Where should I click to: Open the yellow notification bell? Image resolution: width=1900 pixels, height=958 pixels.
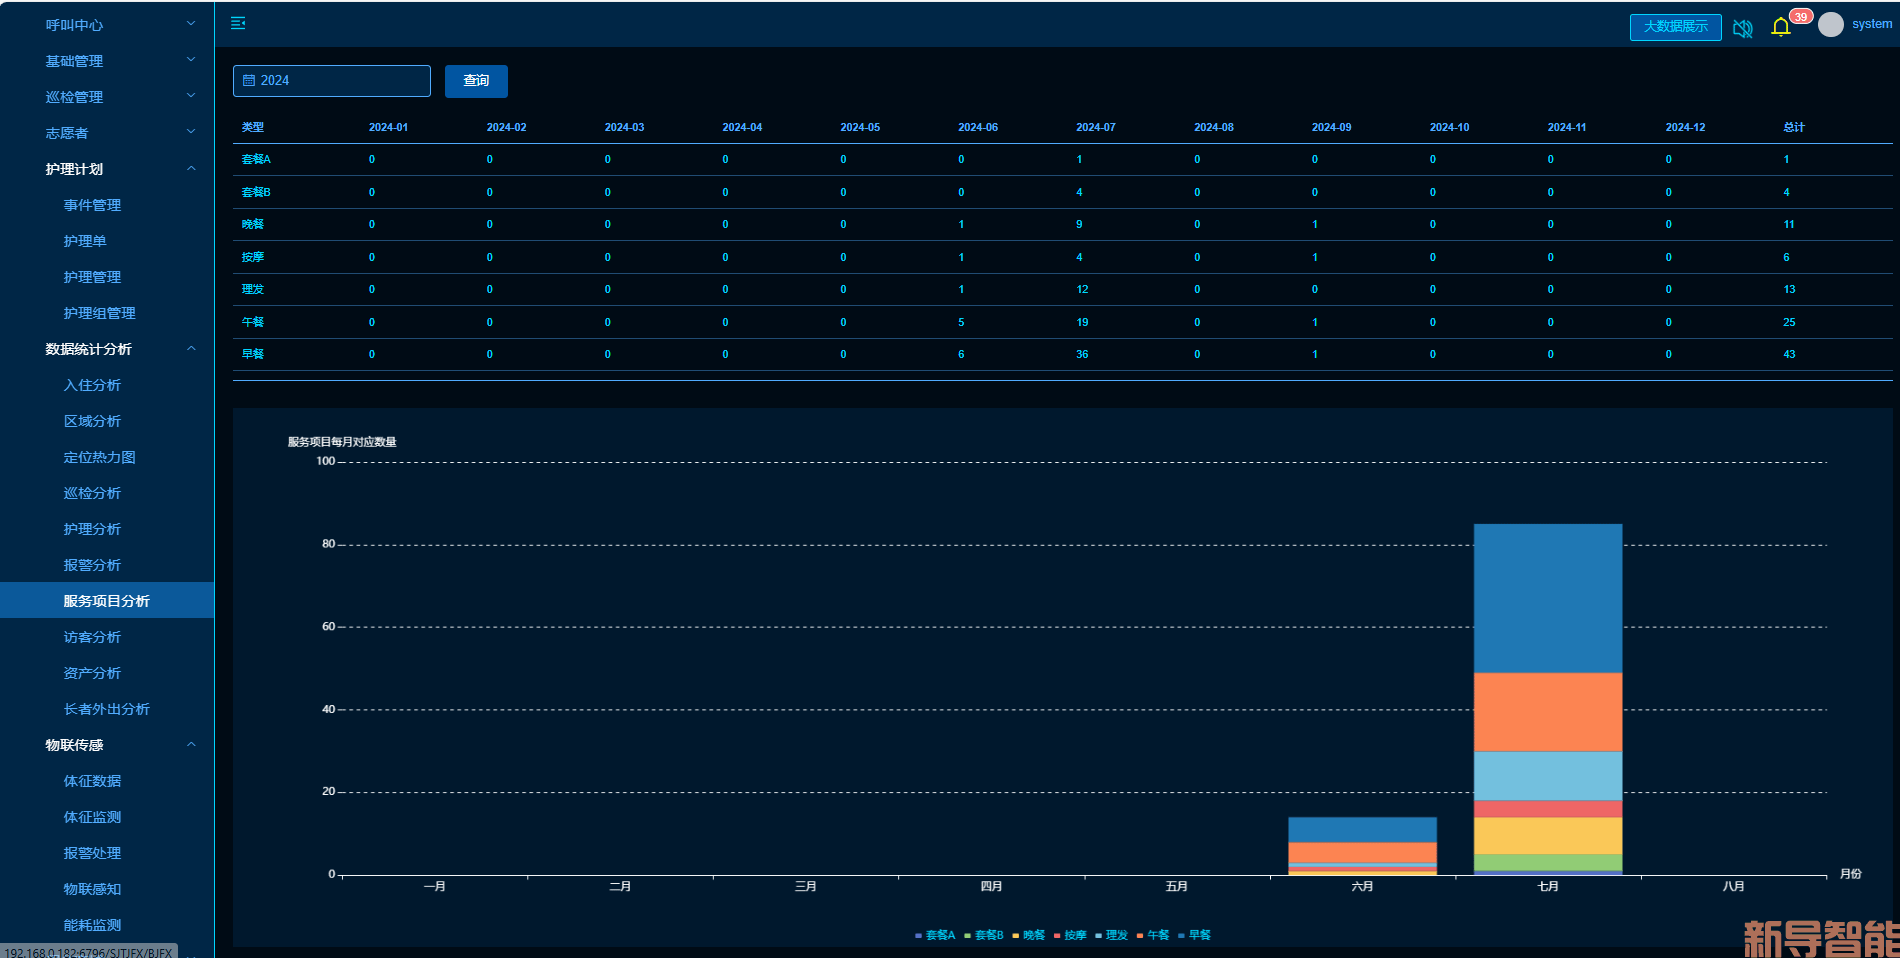coord(1780,27)
